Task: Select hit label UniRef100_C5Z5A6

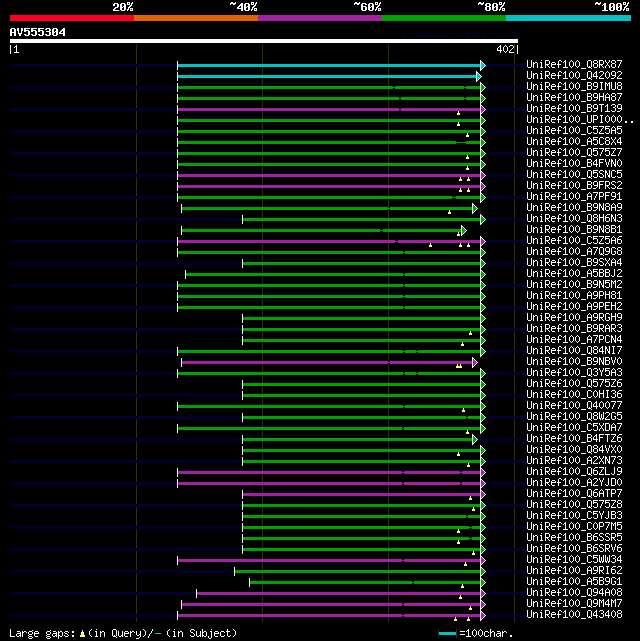Action: (x=574, y=241)
